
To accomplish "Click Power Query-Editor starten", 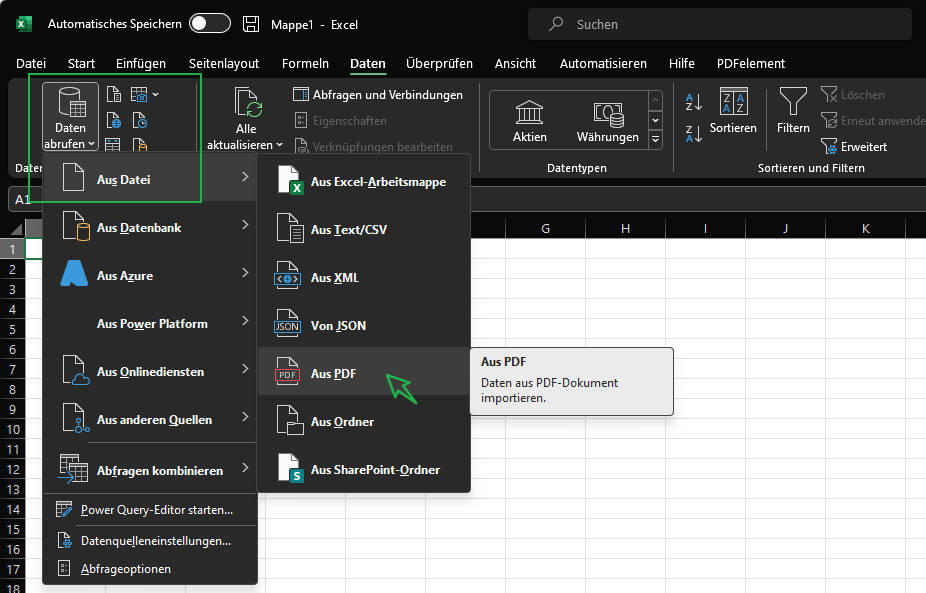I will coord(151,509).
